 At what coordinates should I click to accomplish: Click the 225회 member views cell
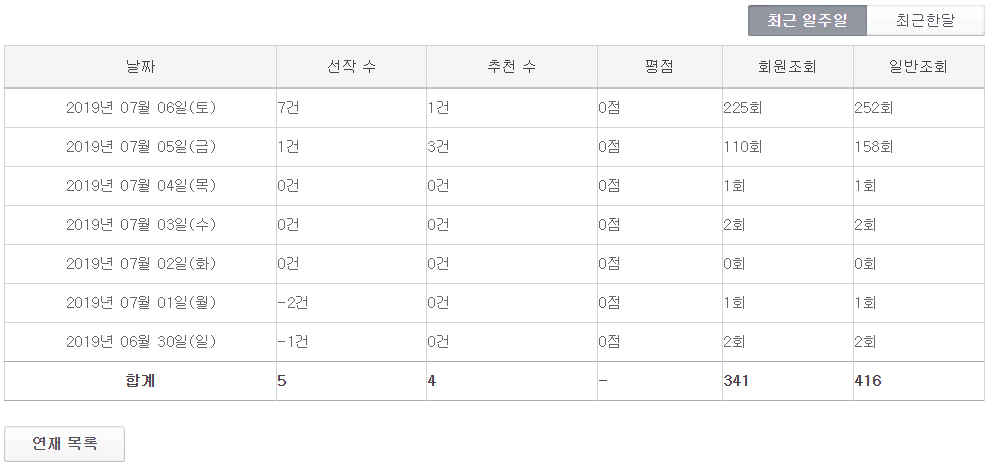(743, 108)
